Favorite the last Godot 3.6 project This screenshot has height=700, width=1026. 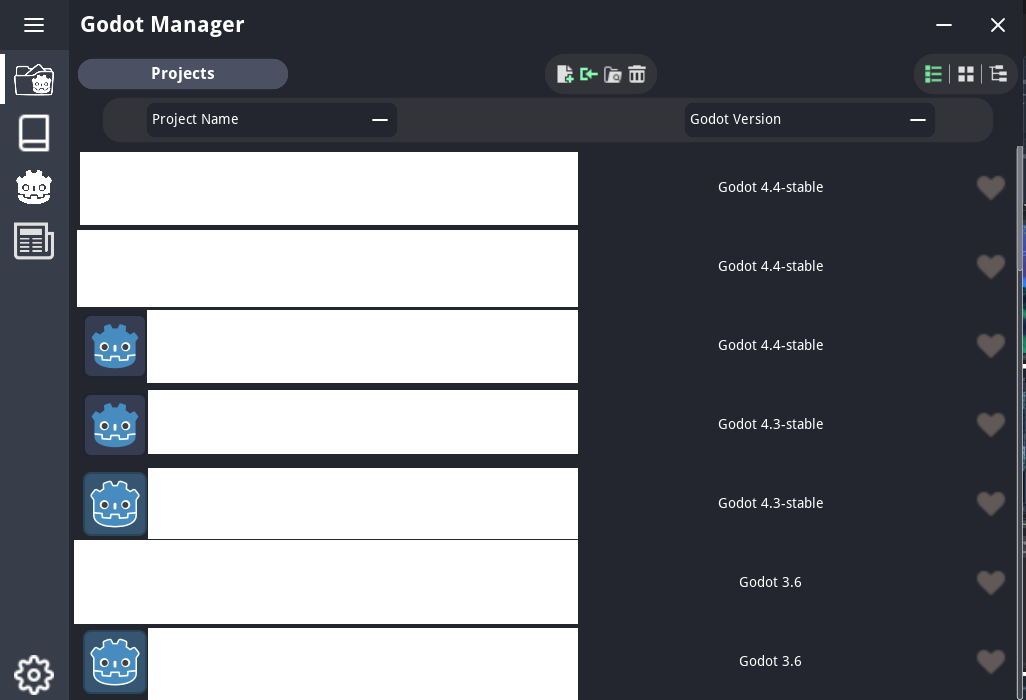(x=991, y=661)
